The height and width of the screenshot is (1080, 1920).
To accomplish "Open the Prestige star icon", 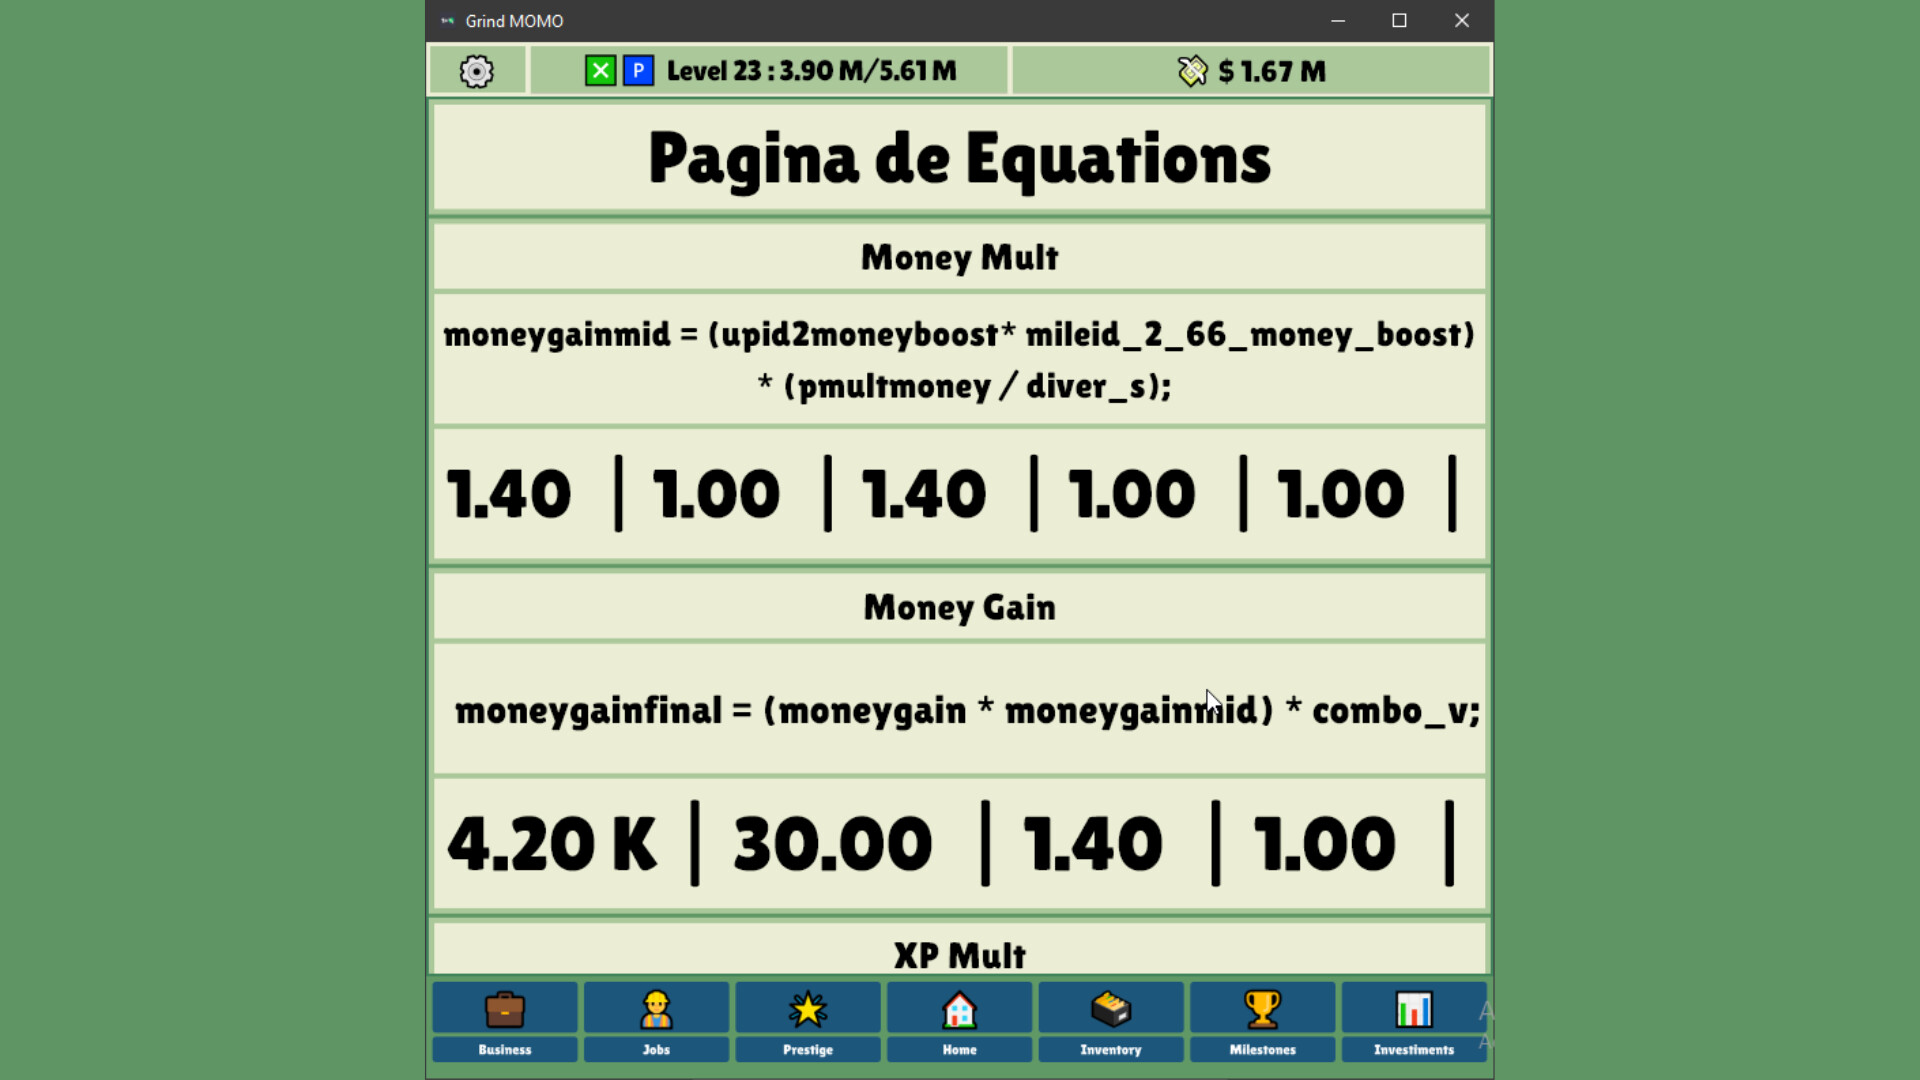I will tap(807, 1009).
